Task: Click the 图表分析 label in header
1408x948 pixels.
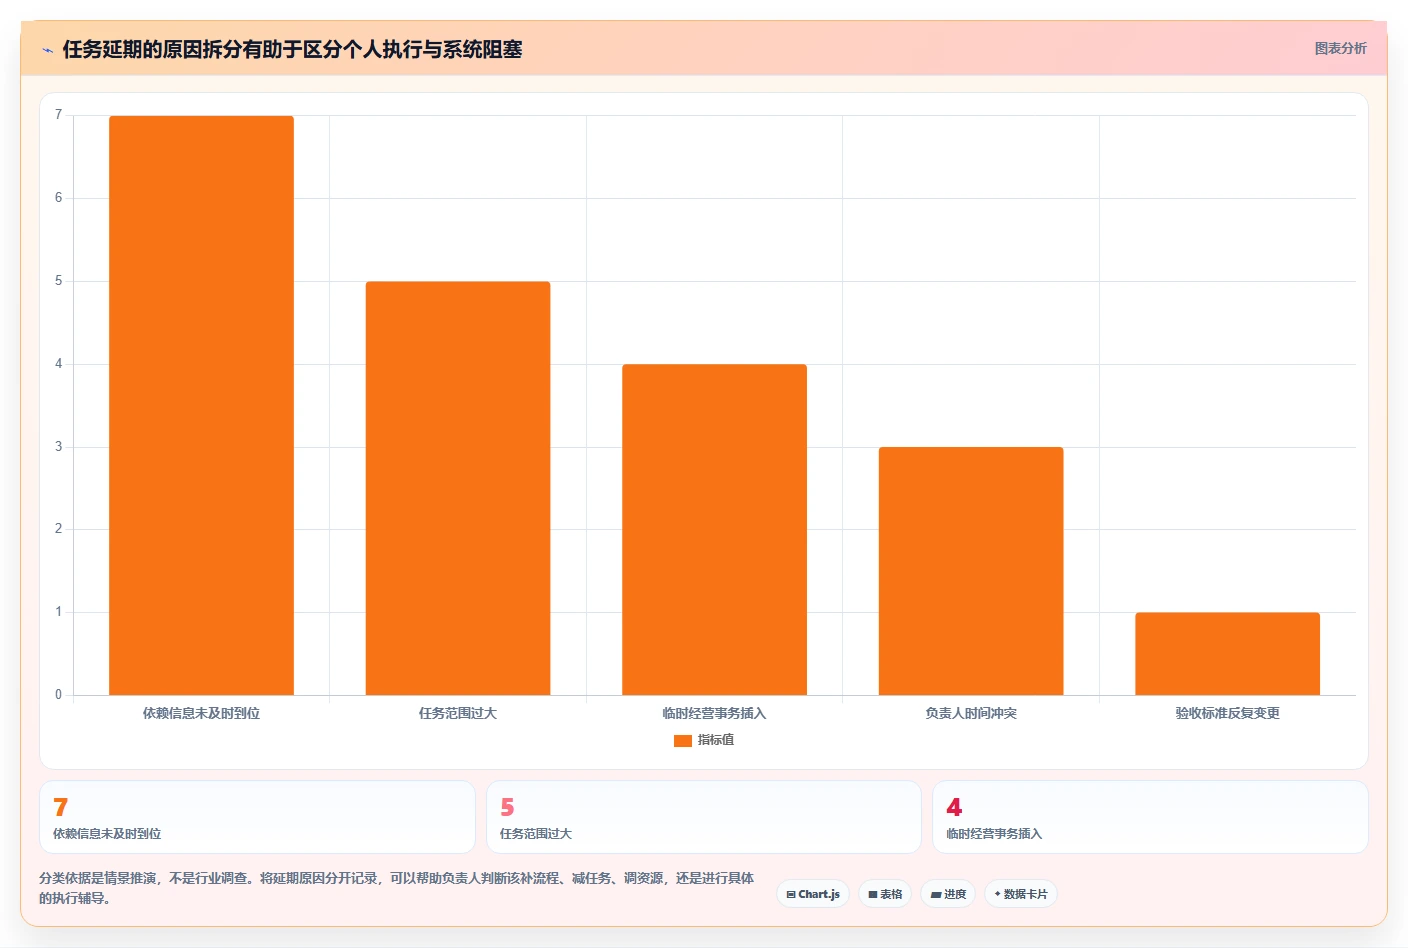Action: click(x=1340, y=48)
